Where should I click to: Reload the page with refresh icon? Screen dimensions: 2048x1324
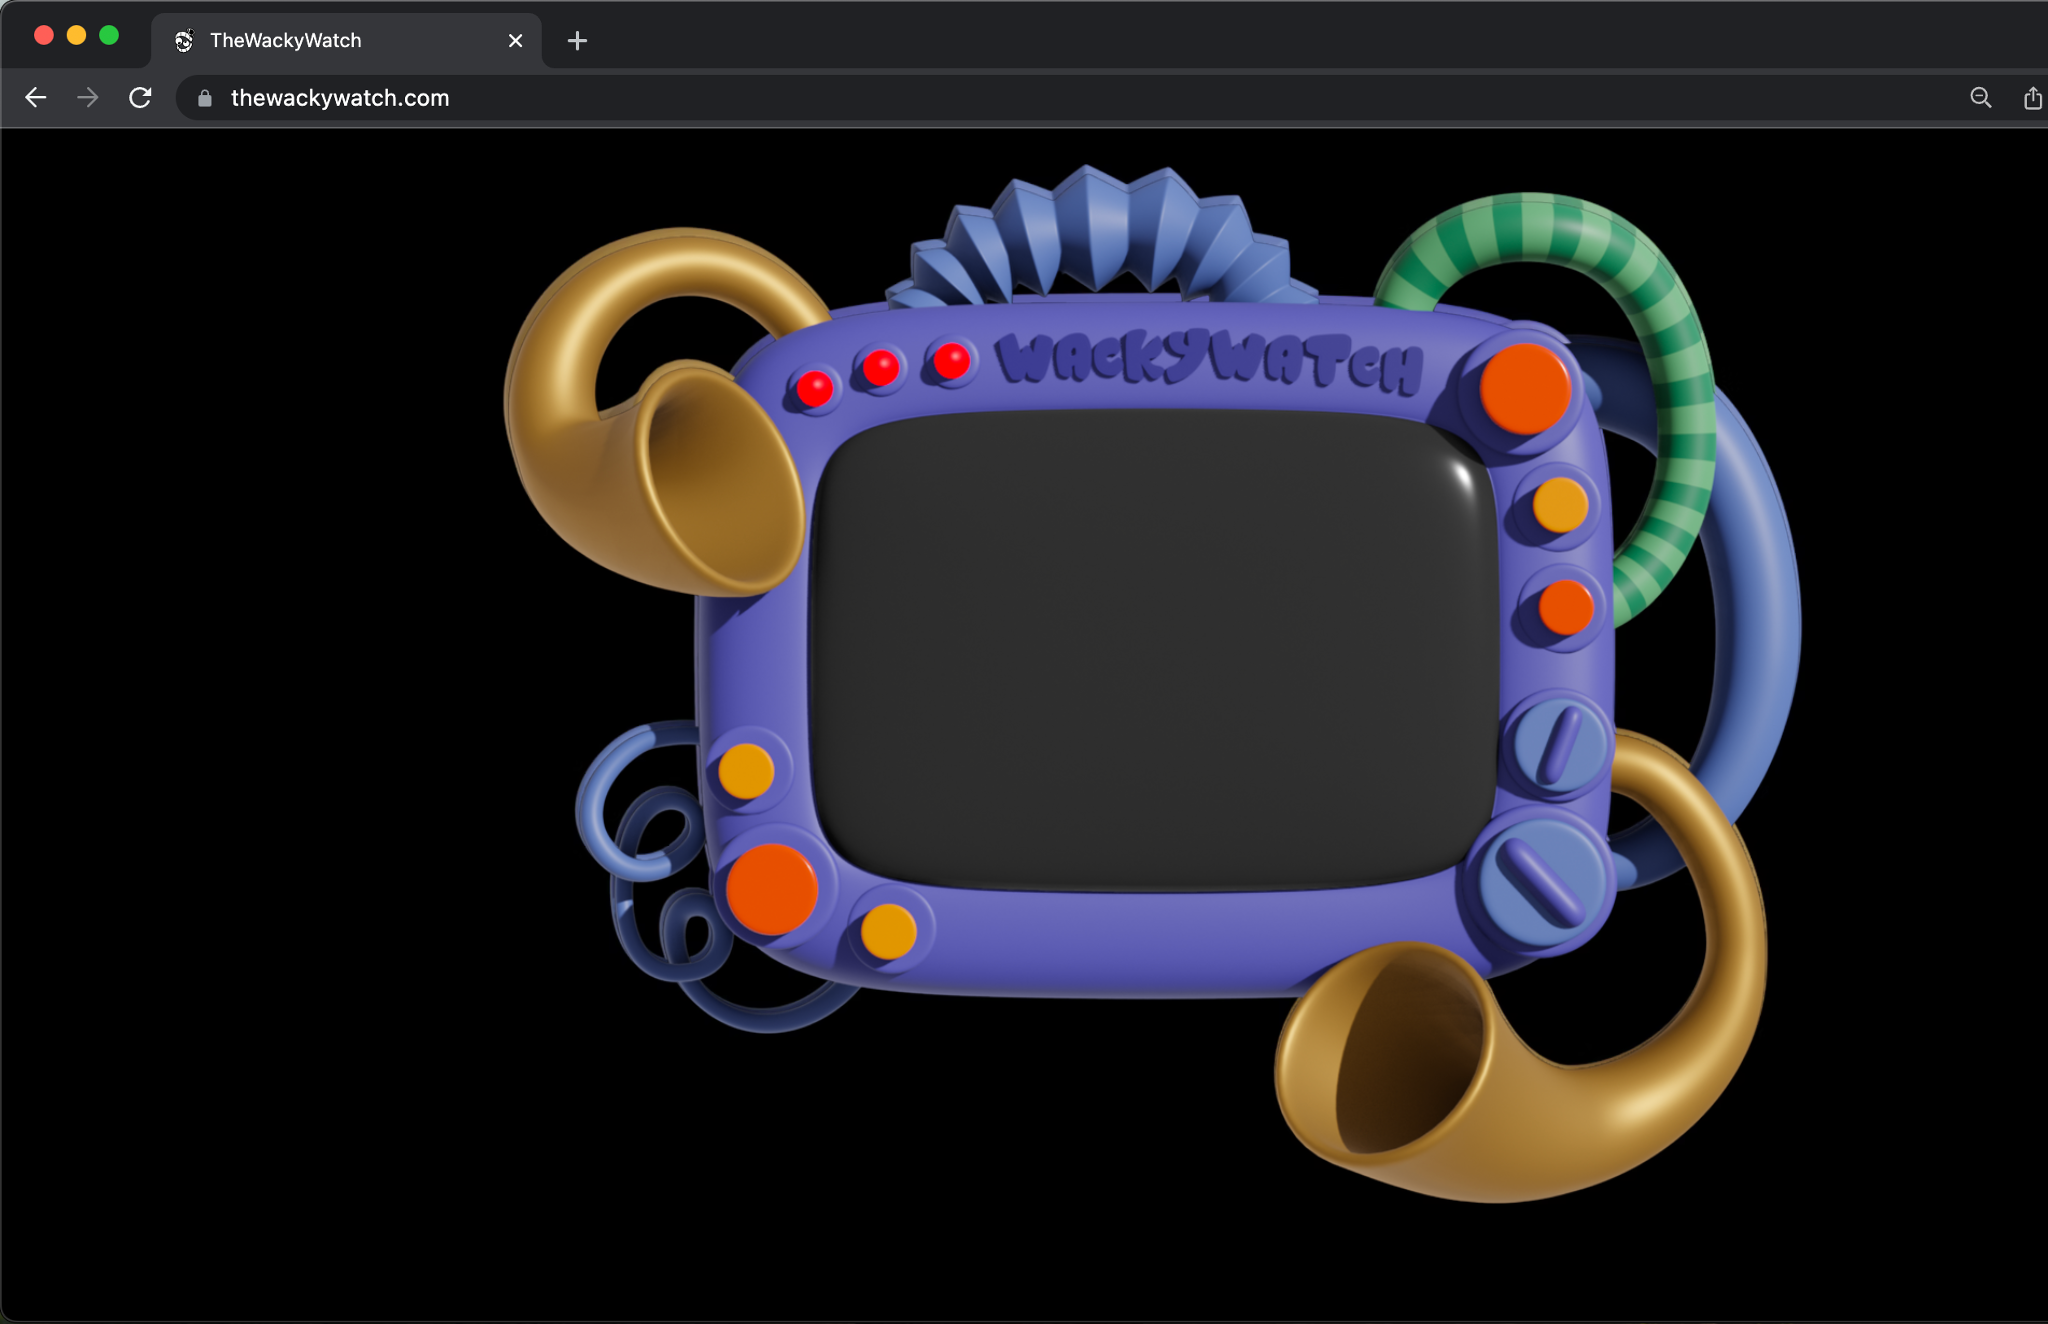pyautogui.click(x=140, y=98)
